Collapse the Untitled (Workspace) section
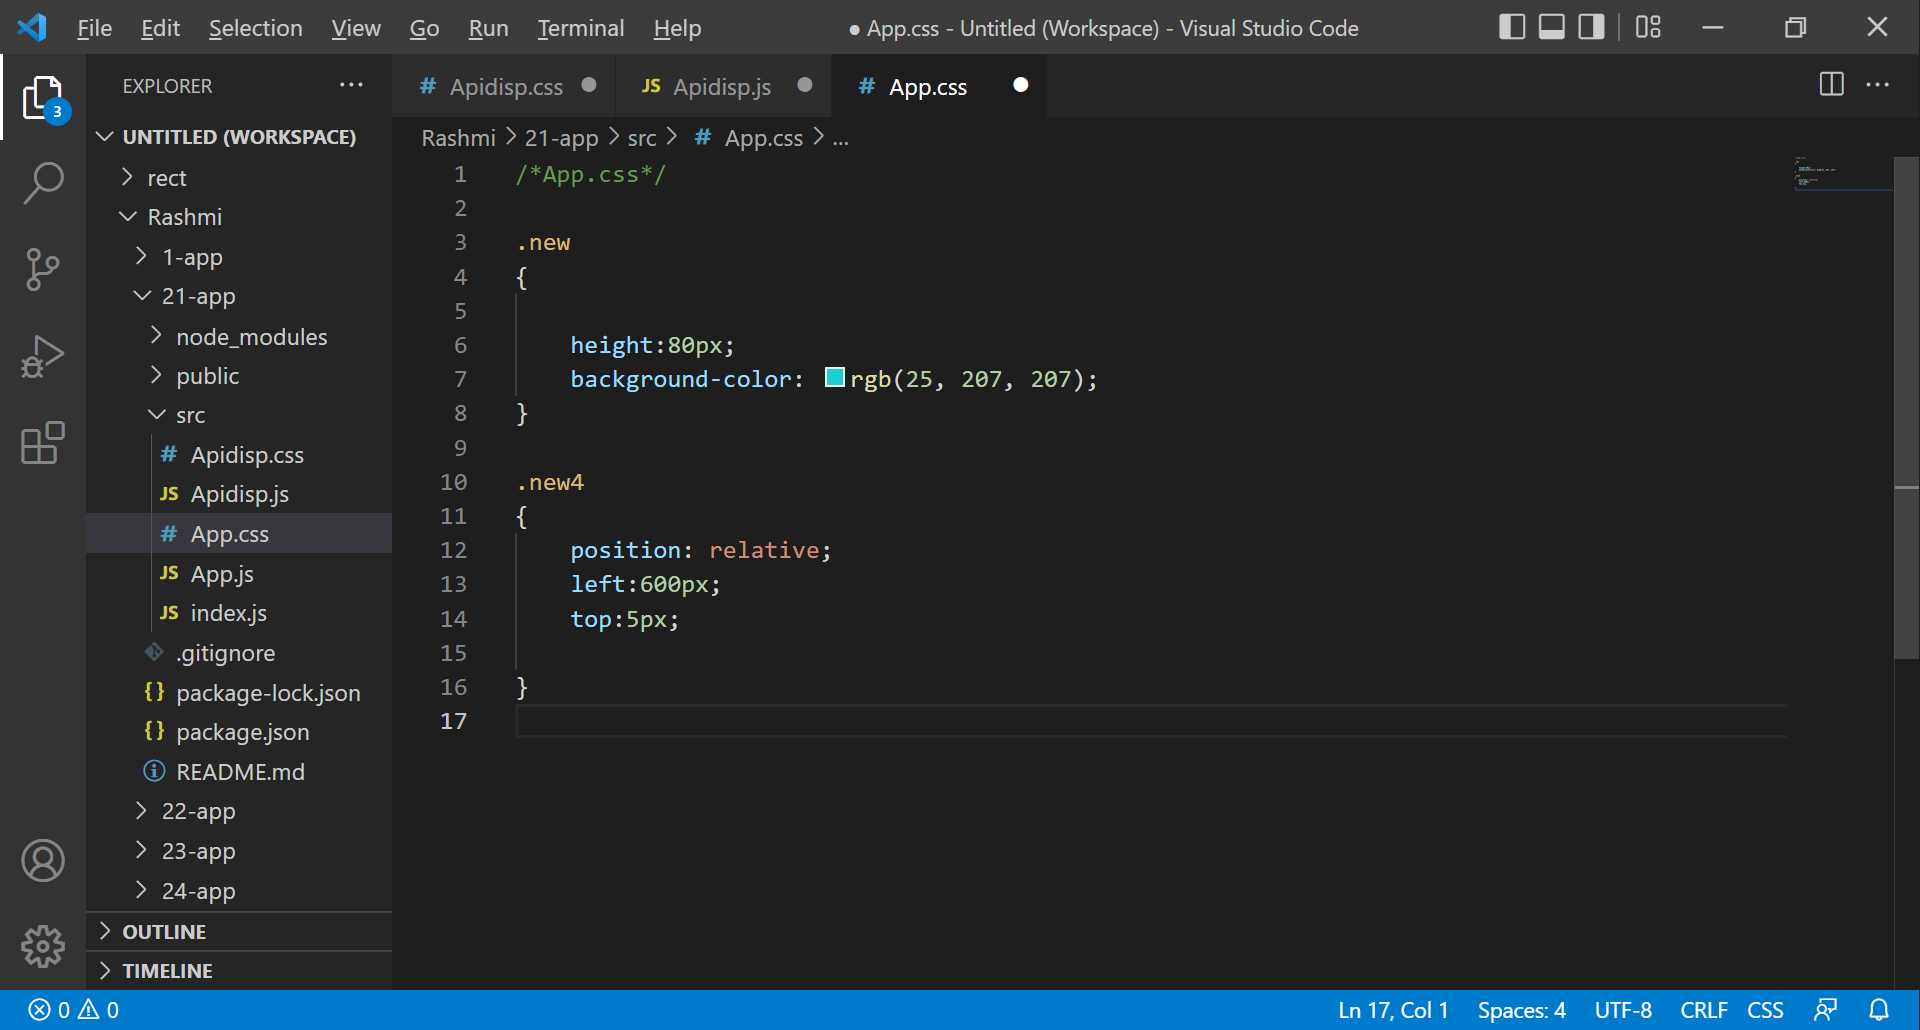This screenshot has height=1030, width=1920. tap(239, 137)
